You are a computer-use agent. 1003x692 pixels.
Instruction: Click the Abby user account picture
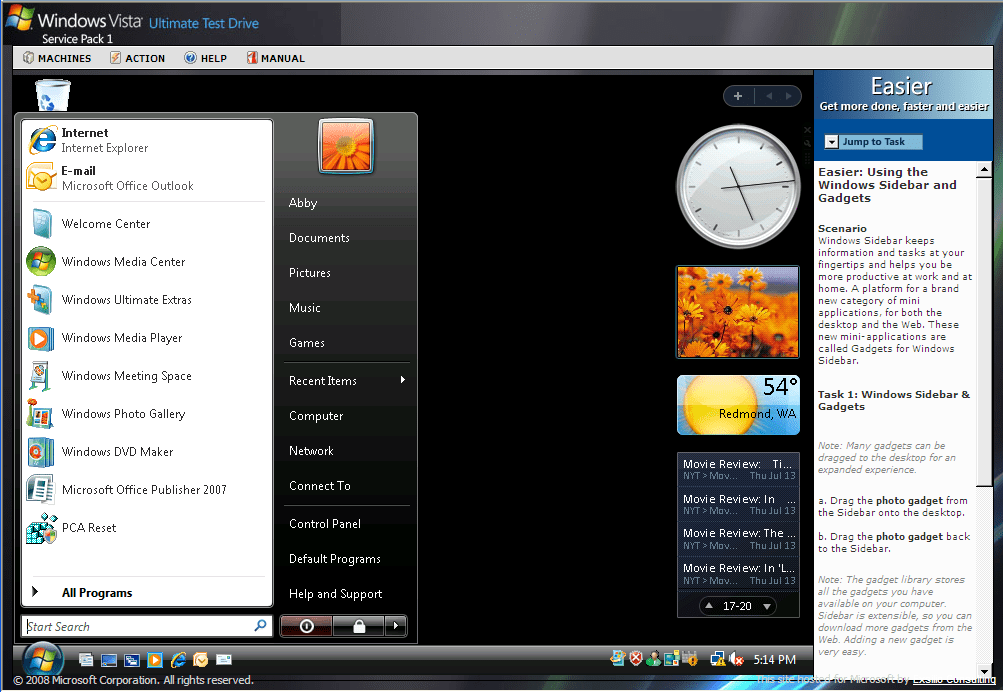(x=346, y=146)
